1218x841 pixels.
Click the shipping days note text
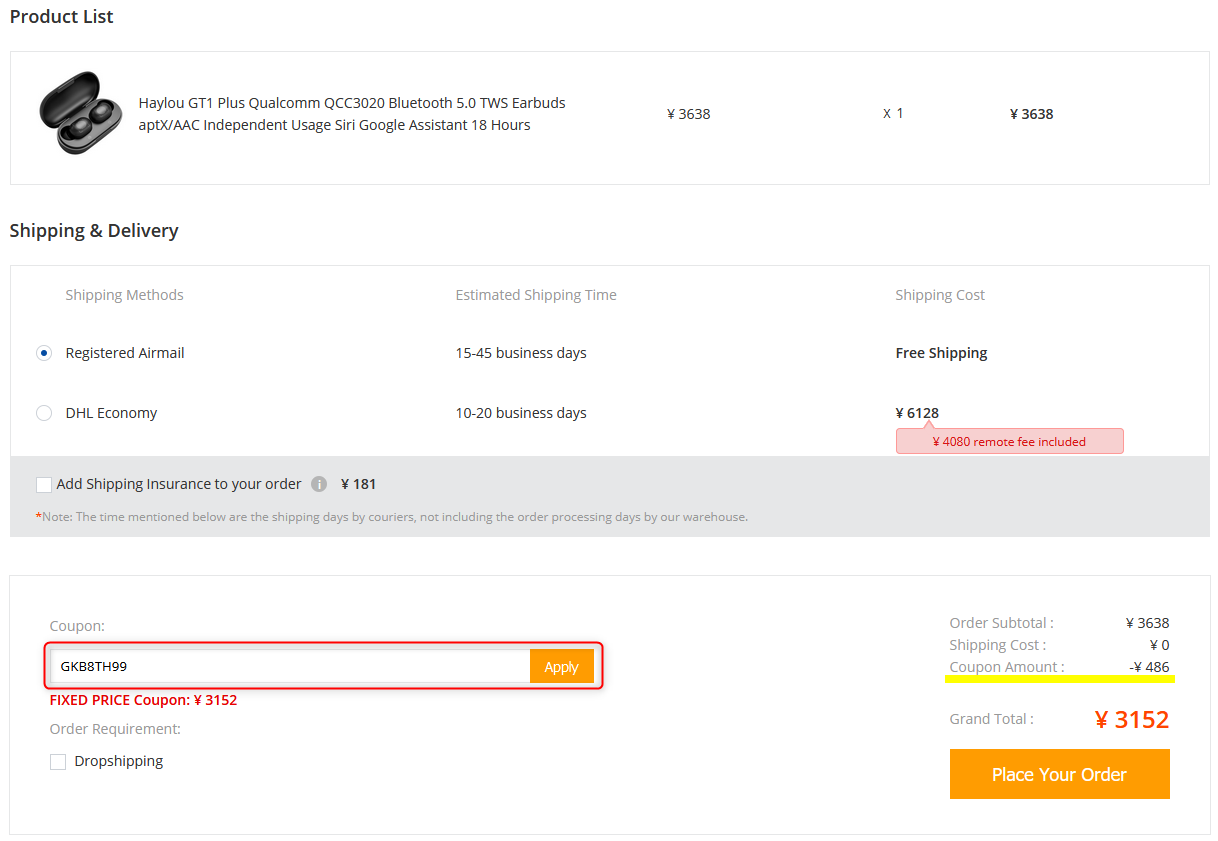click(392, 517)
